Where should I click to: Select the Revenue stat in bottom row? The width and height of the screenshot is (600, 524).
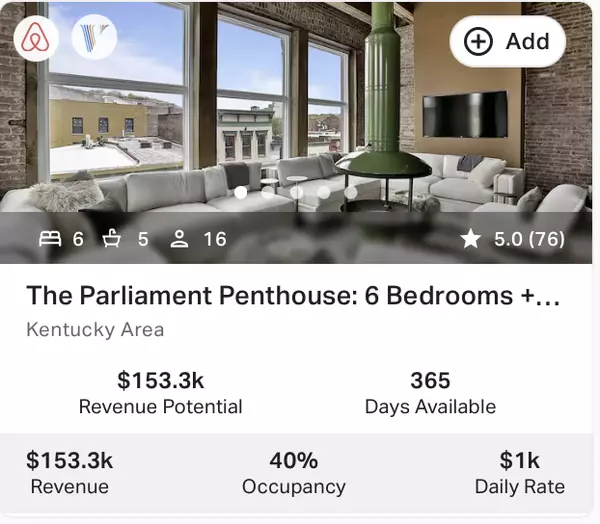[69, 473]
